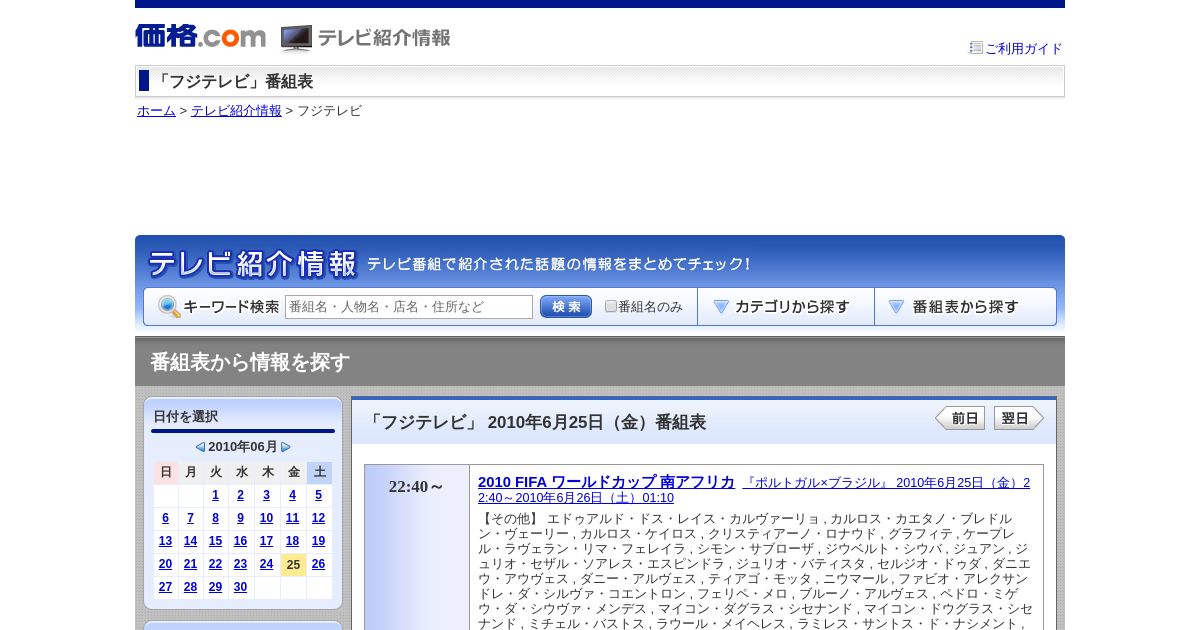The width and height of the screenshot is (1200, 630).
Task: Select June 21 in the calendar
Action: pos(190,564)
